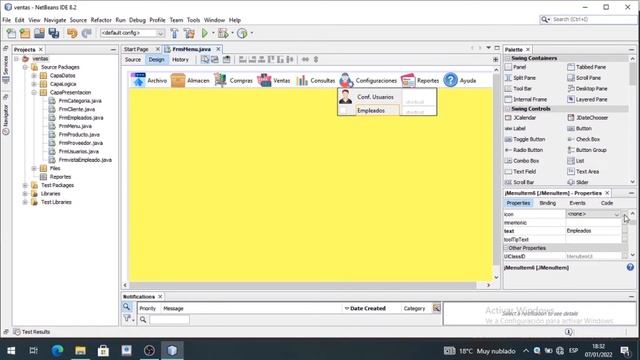The height and width of the screenshot is (360, 640).
Task: Collapse the CapaPresentacion package
Action: [x=34, y=92]
